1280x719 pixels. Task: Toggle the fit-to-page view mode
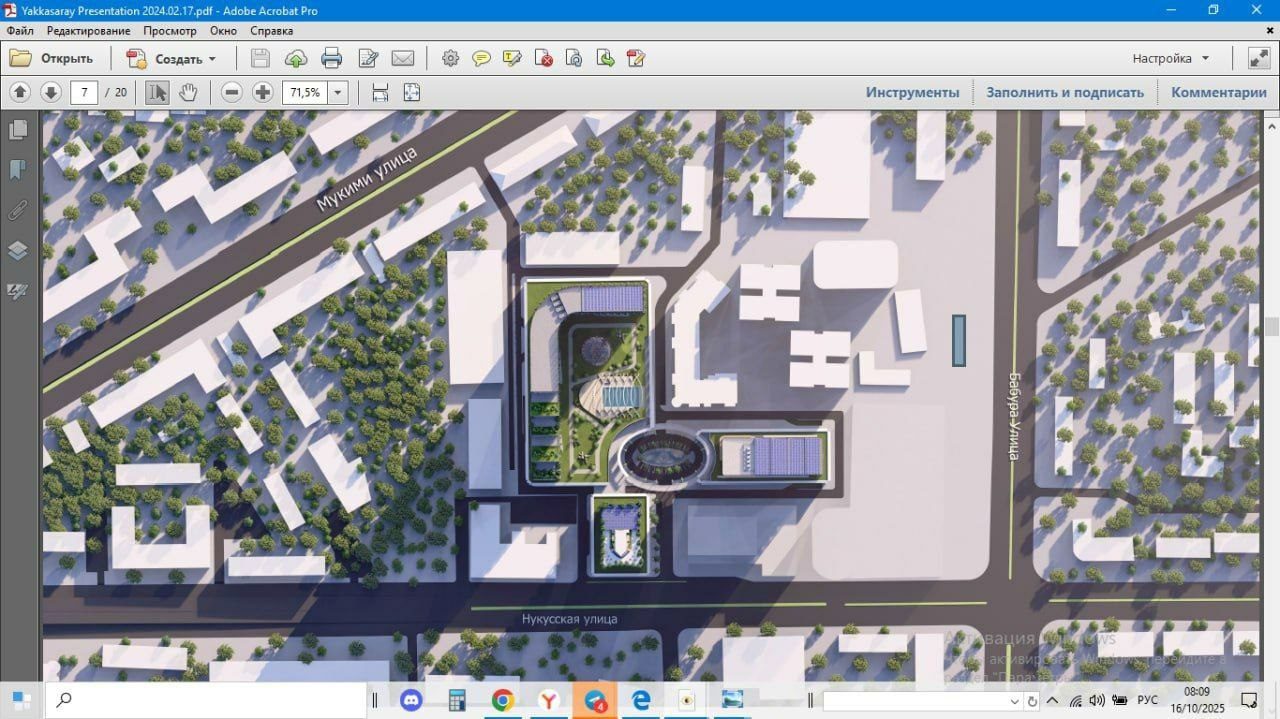(x=411, y=92)
